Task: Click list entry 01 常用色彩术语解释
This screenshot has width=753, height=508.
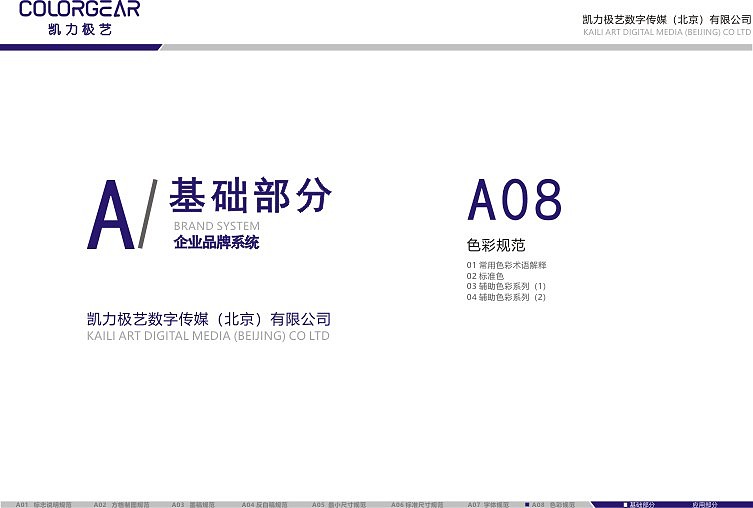Action: pyautogui.click(x=506, y=265)
